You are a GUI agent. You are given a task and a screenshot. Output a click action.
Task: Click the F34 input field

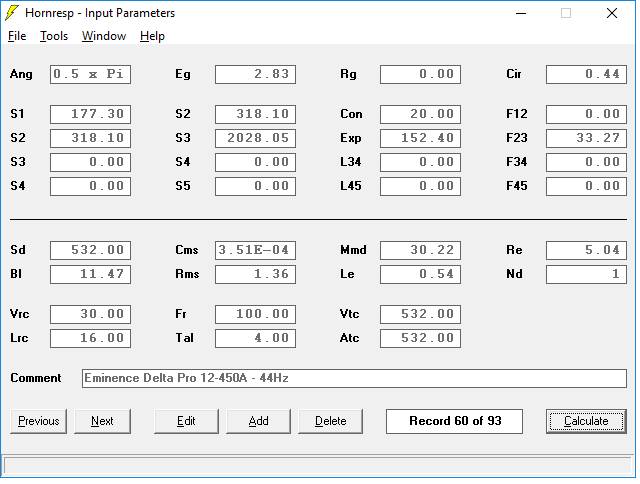click(x=586, y=162)
